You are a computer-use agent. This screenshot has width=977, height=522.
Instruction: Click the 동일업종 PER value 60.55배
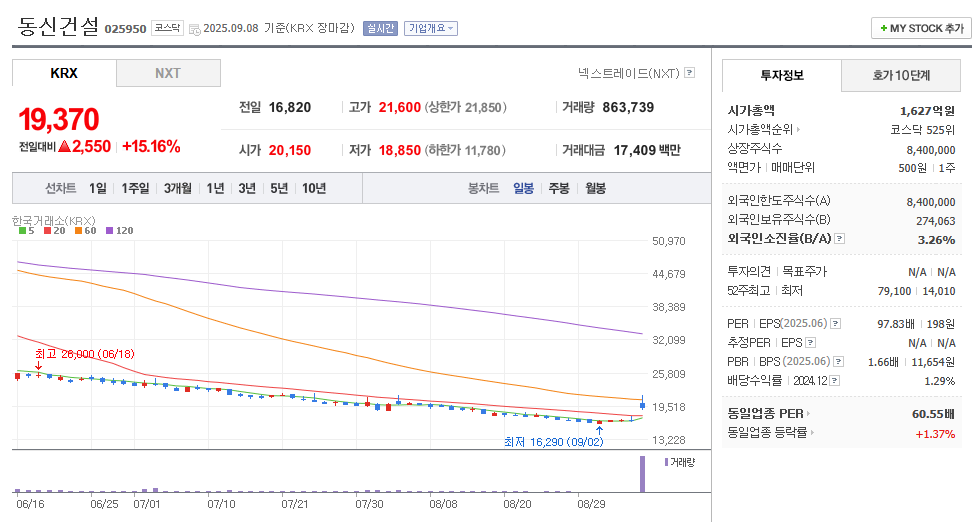933,414
